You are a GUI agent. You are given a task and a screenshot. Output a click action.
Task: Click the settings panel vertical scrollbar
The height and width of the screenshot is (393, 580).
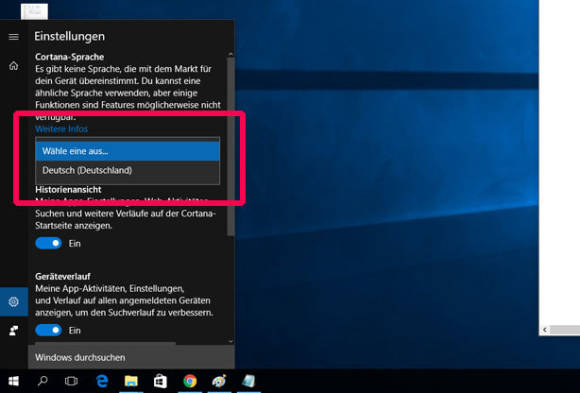click(231, 146)
